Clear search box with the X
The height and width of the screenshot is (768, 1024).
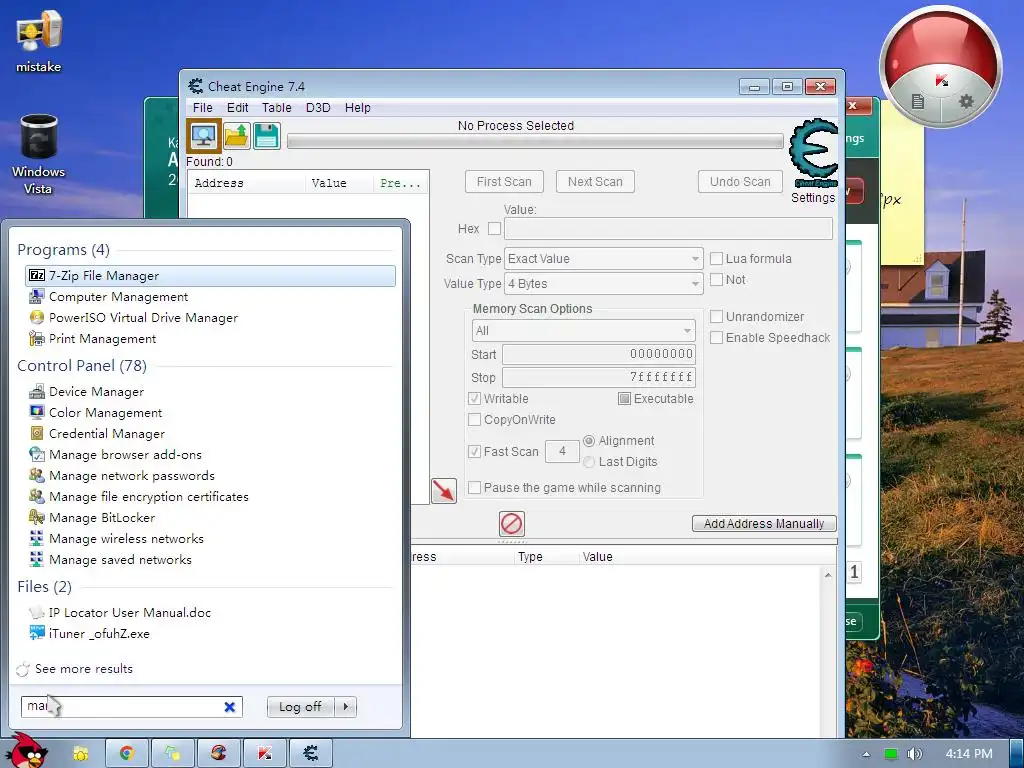click(229, 707)
